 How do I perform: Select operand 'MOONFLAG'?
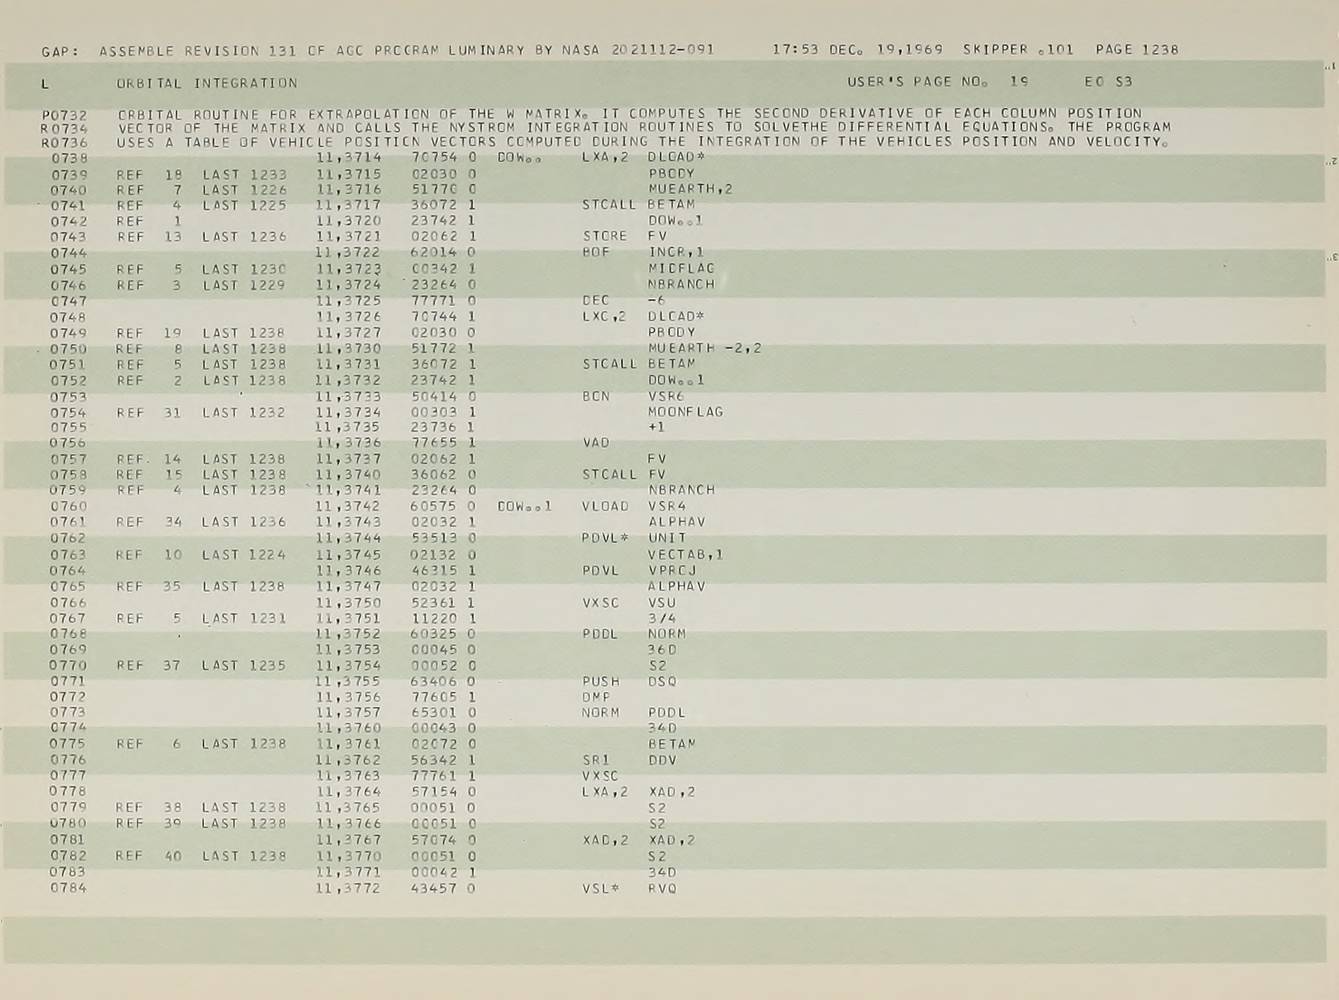click(x=686, y=412)
